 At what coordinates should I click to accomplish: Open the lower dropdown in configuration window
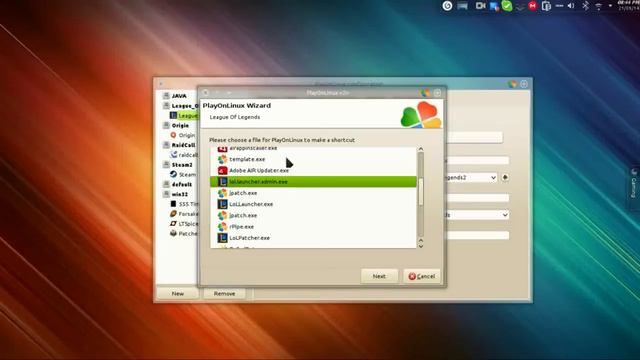(478, 215)
